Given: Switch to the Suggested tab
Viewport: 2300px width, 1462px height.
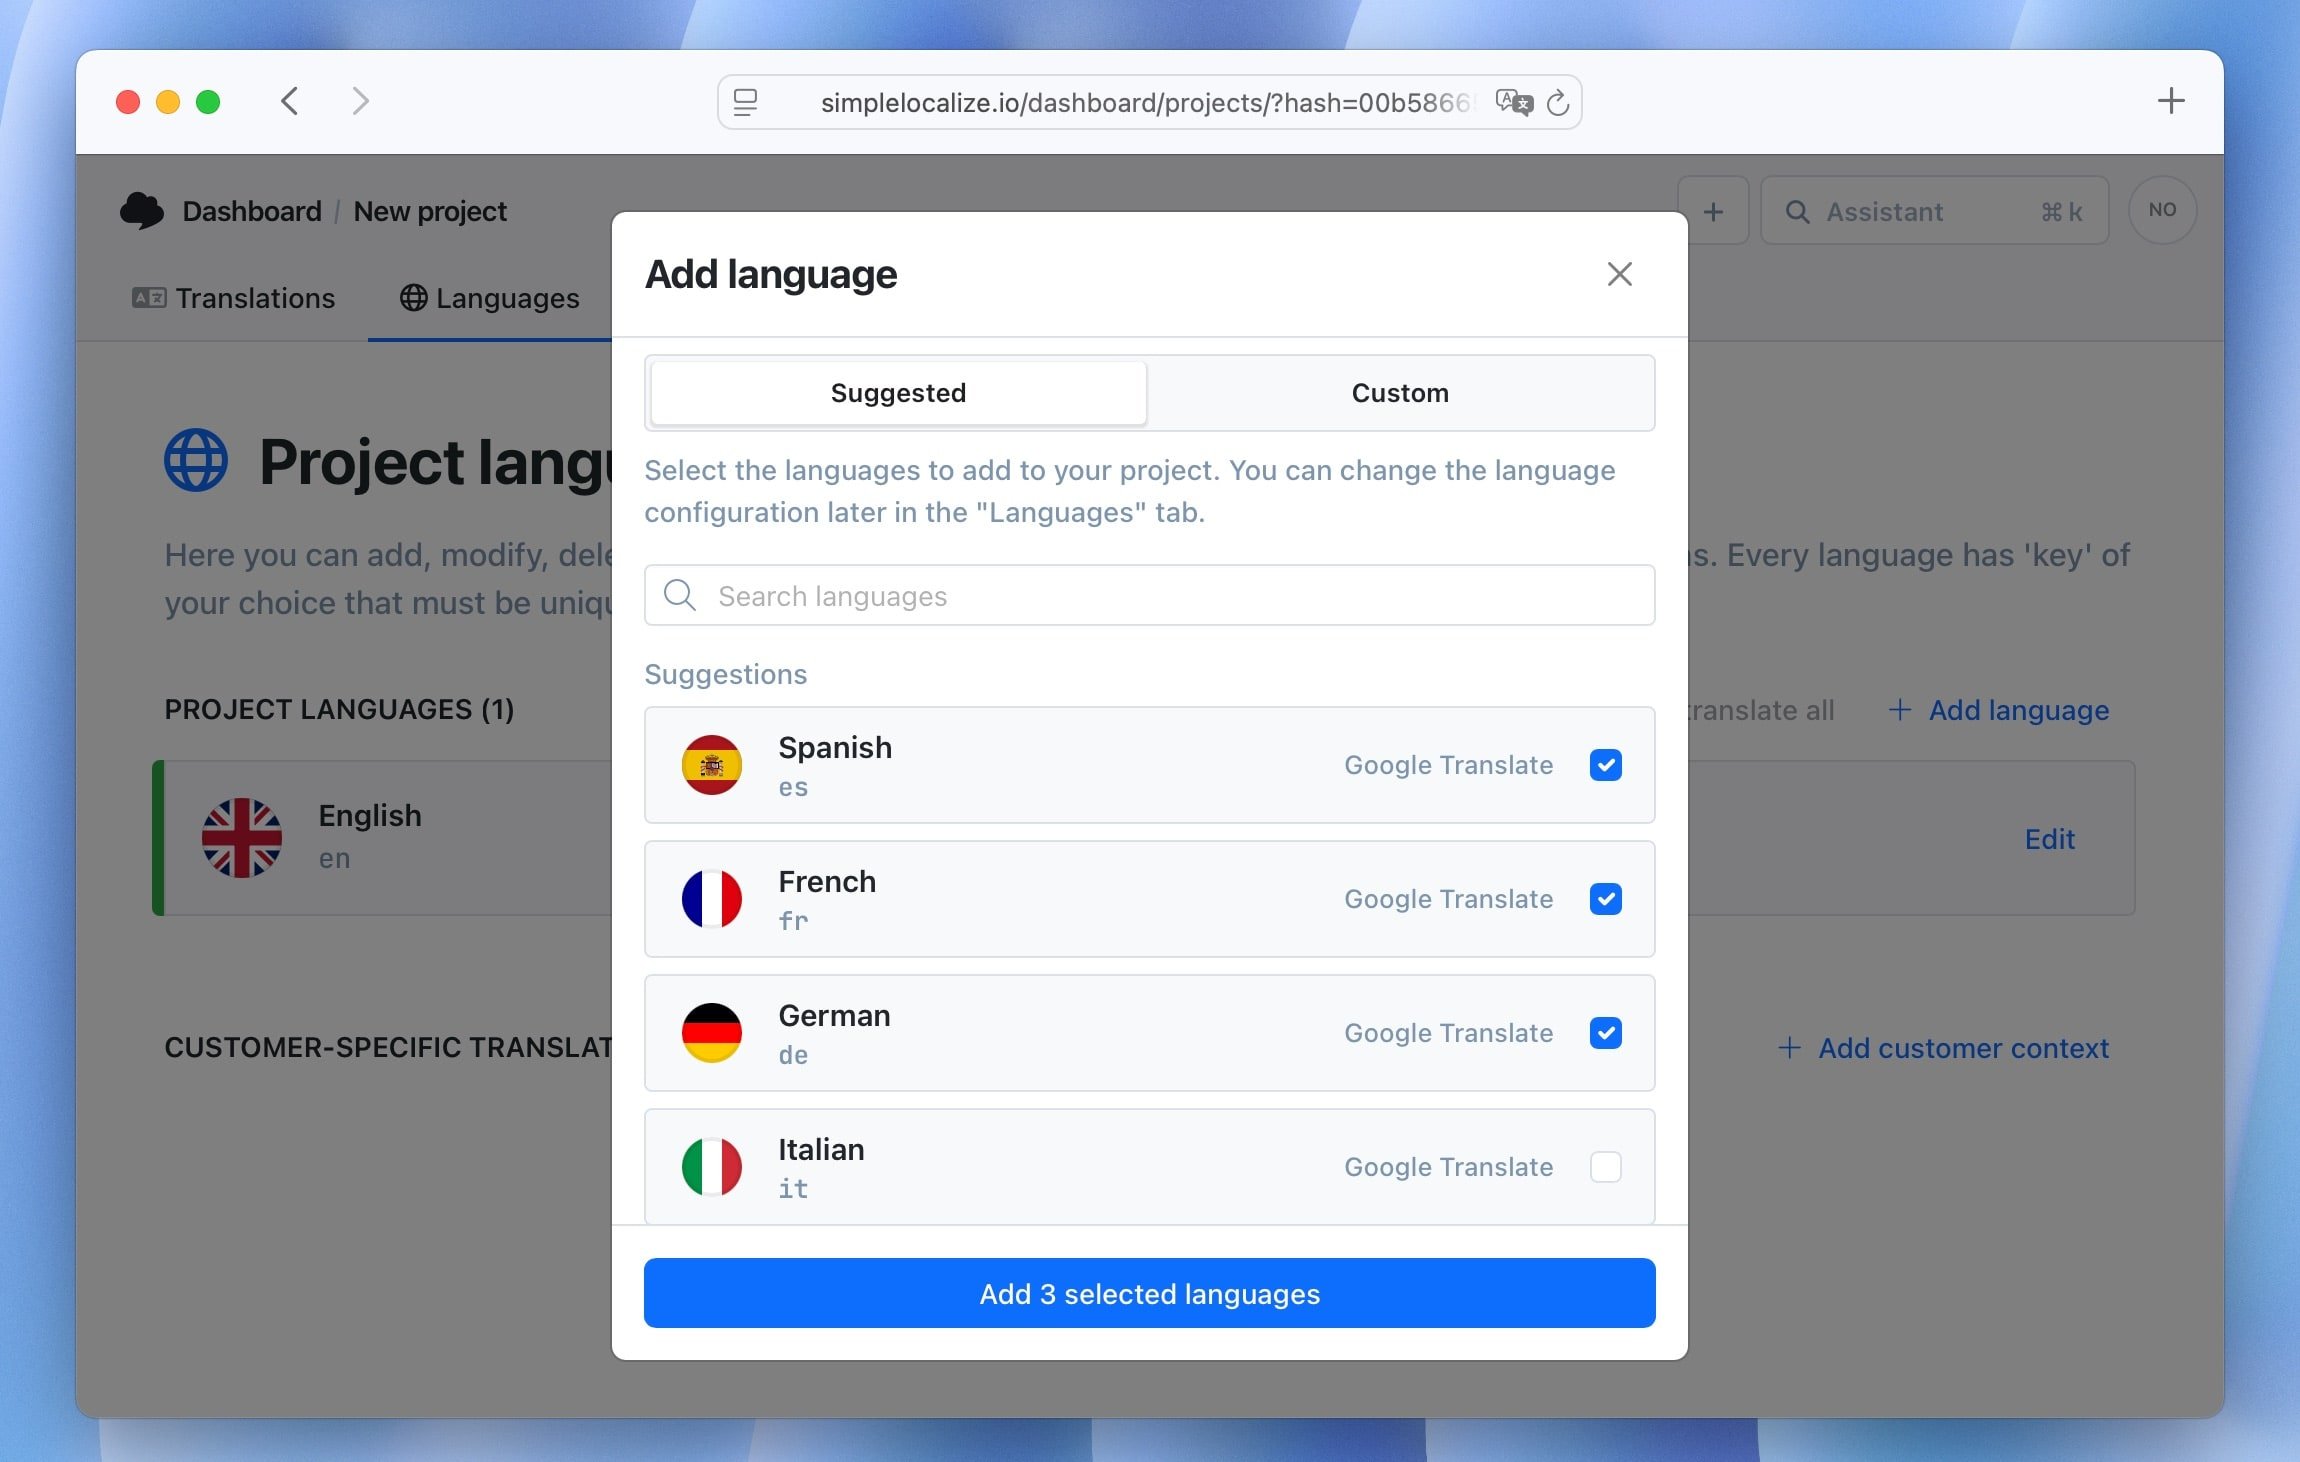Looking at the screenshot, I should point(898,393).
